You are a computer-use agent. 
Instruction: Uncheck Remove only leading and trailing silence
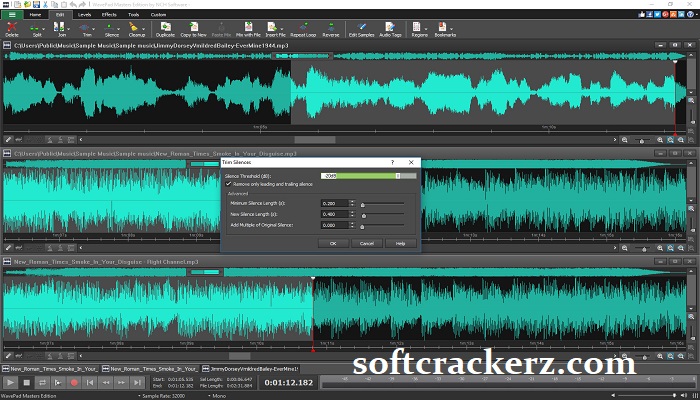coord(229,184)
